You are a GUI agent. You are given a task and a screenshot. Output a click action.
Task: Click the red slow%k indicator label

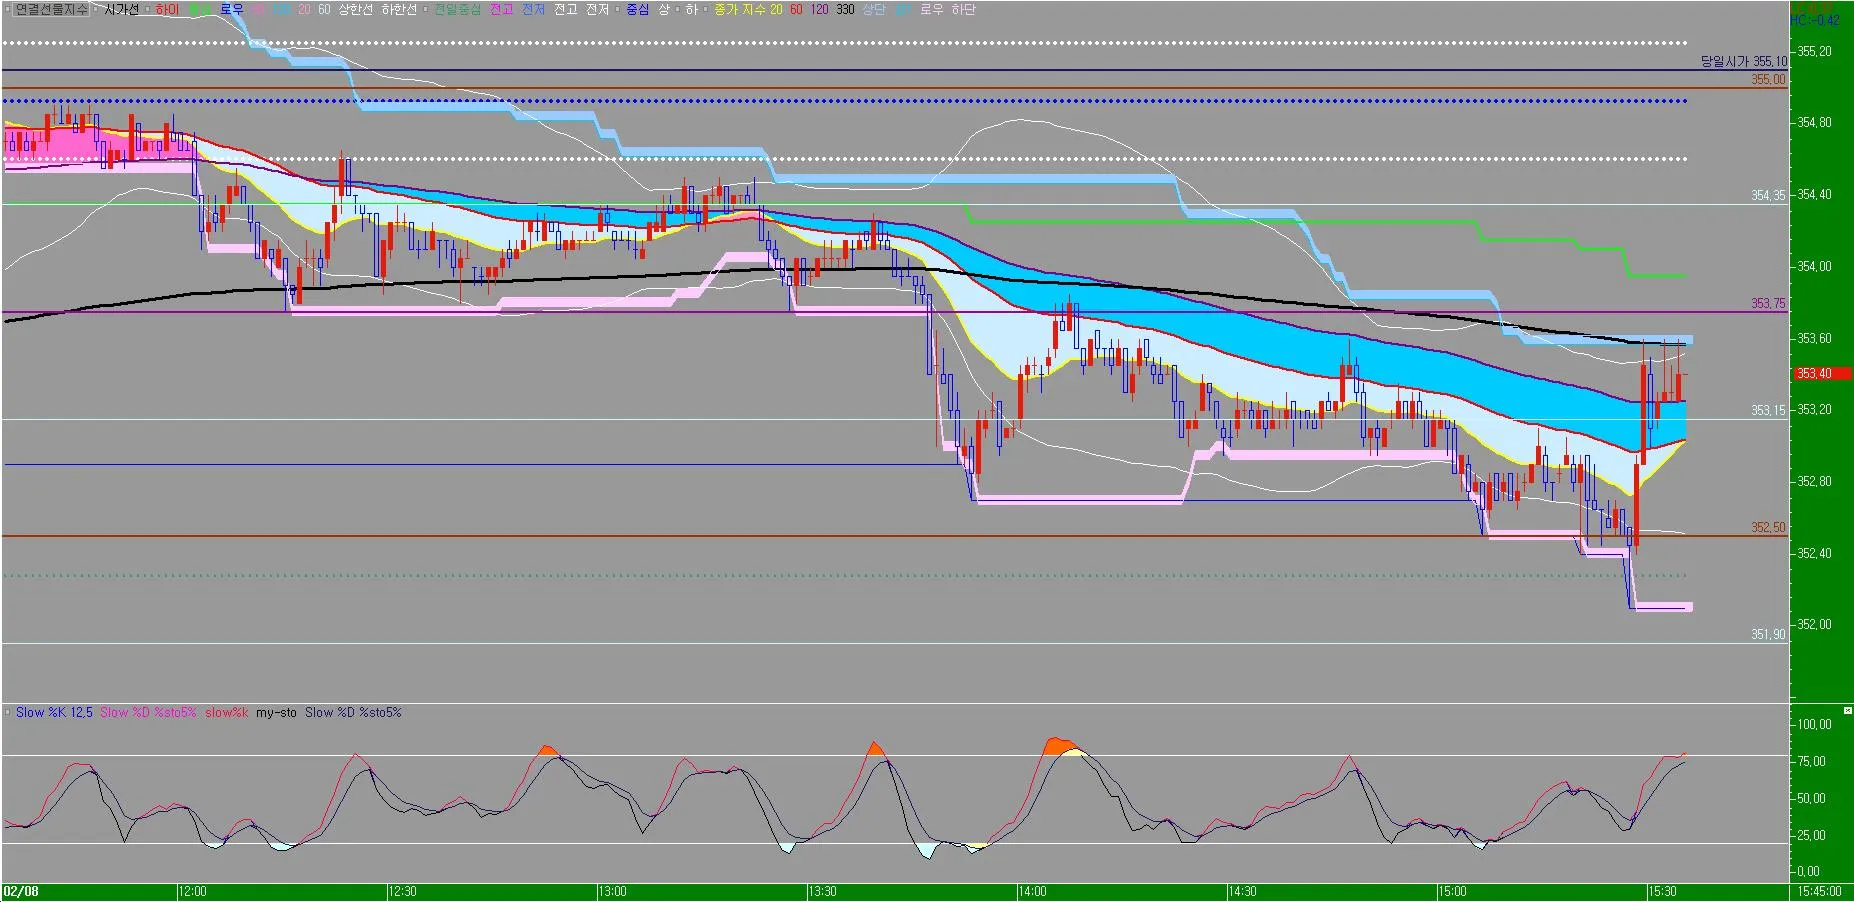pyautogui.click(x=226, y=712)
